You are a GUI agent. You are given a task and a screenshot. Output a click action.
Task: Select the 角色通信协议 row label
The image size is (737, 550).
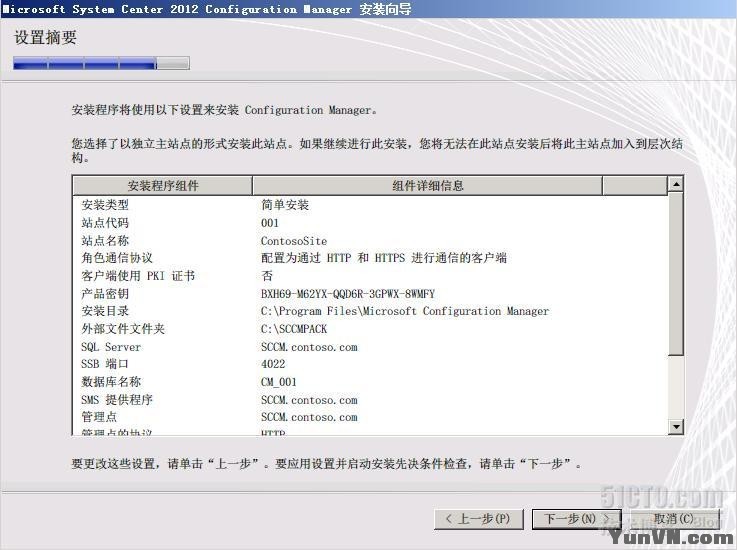point(117,258)
